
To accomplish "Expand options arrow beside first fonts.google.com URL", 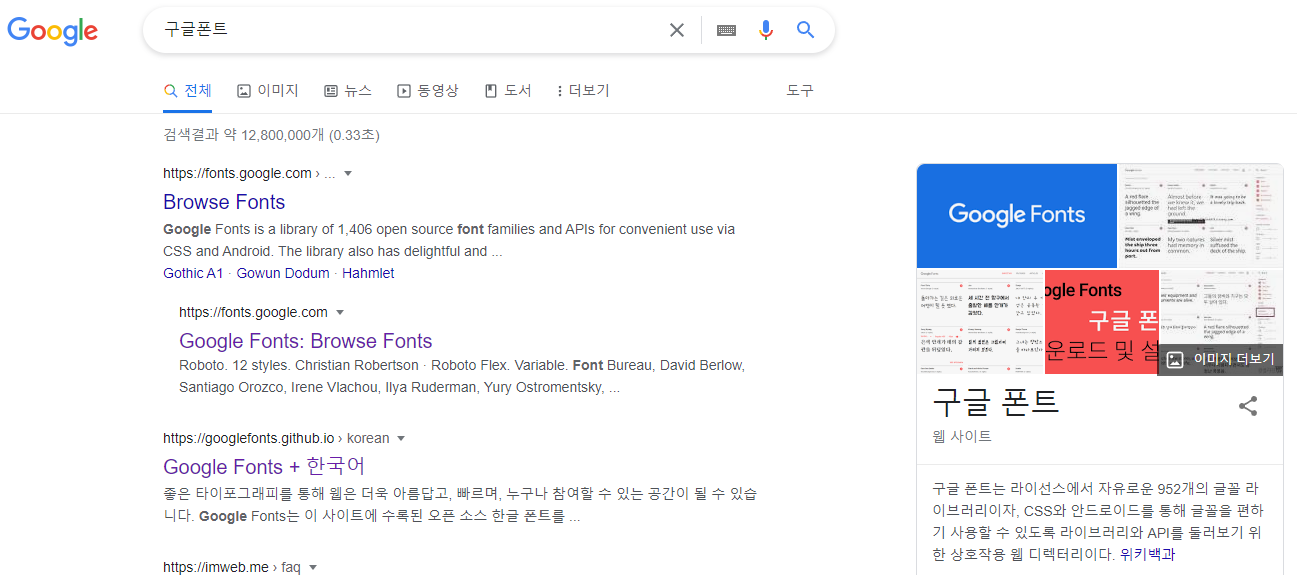I will tap(348, 173).
